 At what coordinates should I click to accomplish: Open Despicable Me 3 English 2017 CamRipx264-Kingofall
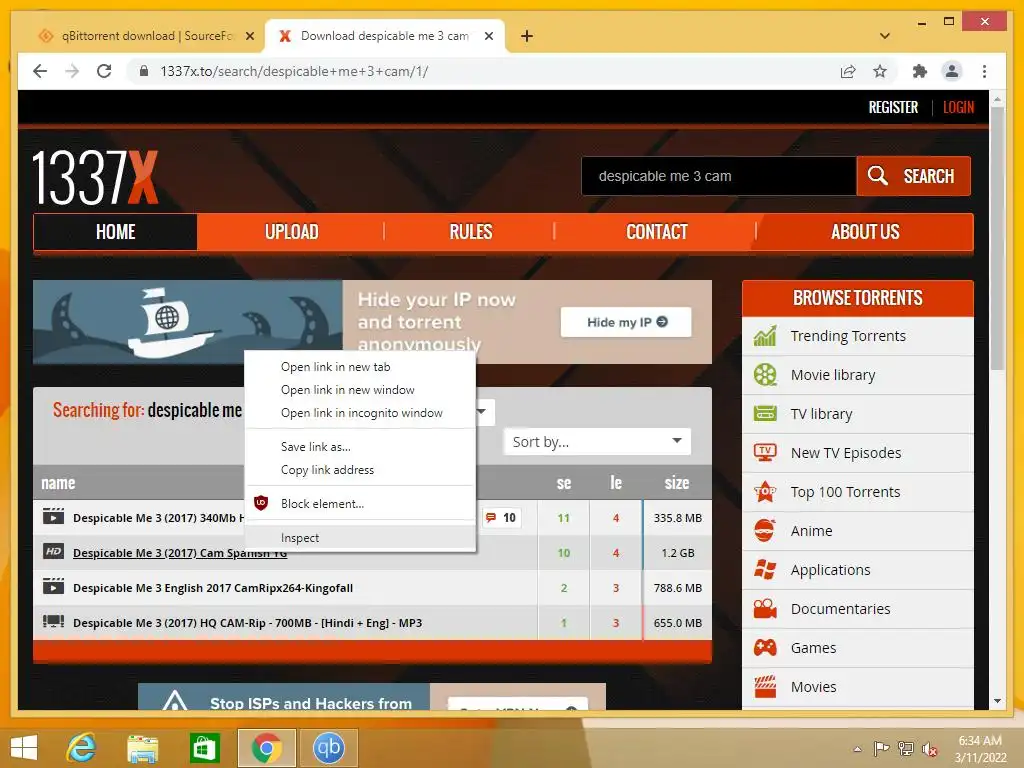tap(213, 588)
